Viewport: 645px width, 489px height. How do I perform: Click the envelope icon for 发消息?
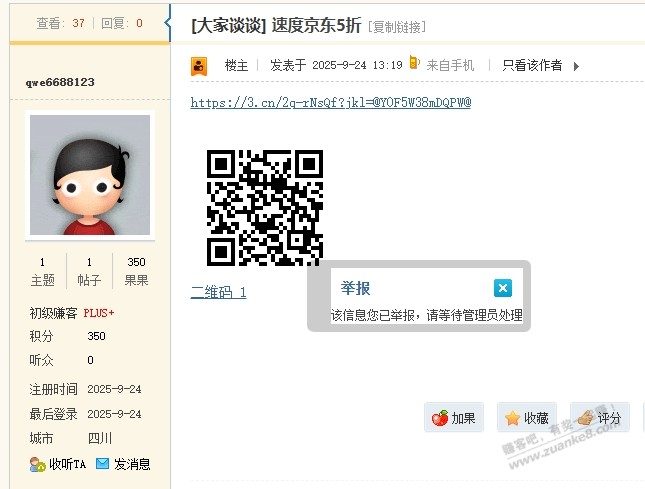pyautogui.click(x=102, y=464)
